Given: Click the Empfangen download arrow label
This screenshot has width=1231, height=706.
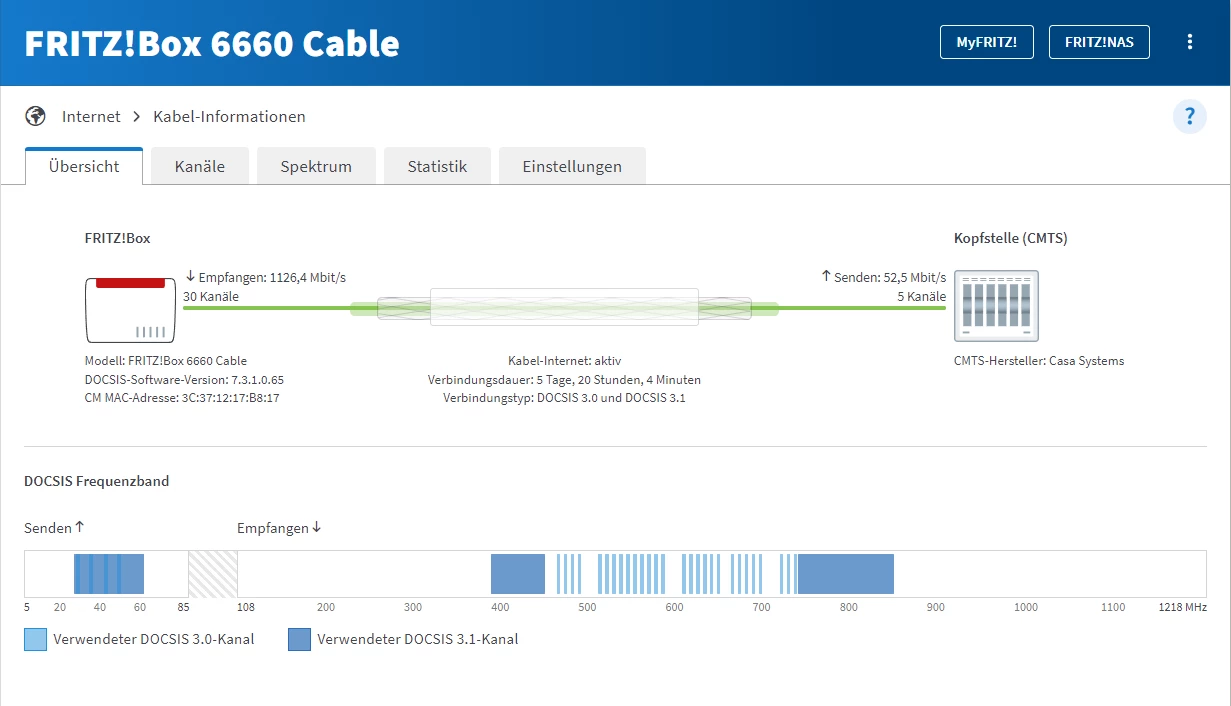Looking at the screenshot, I should click(x=279, y=528).
